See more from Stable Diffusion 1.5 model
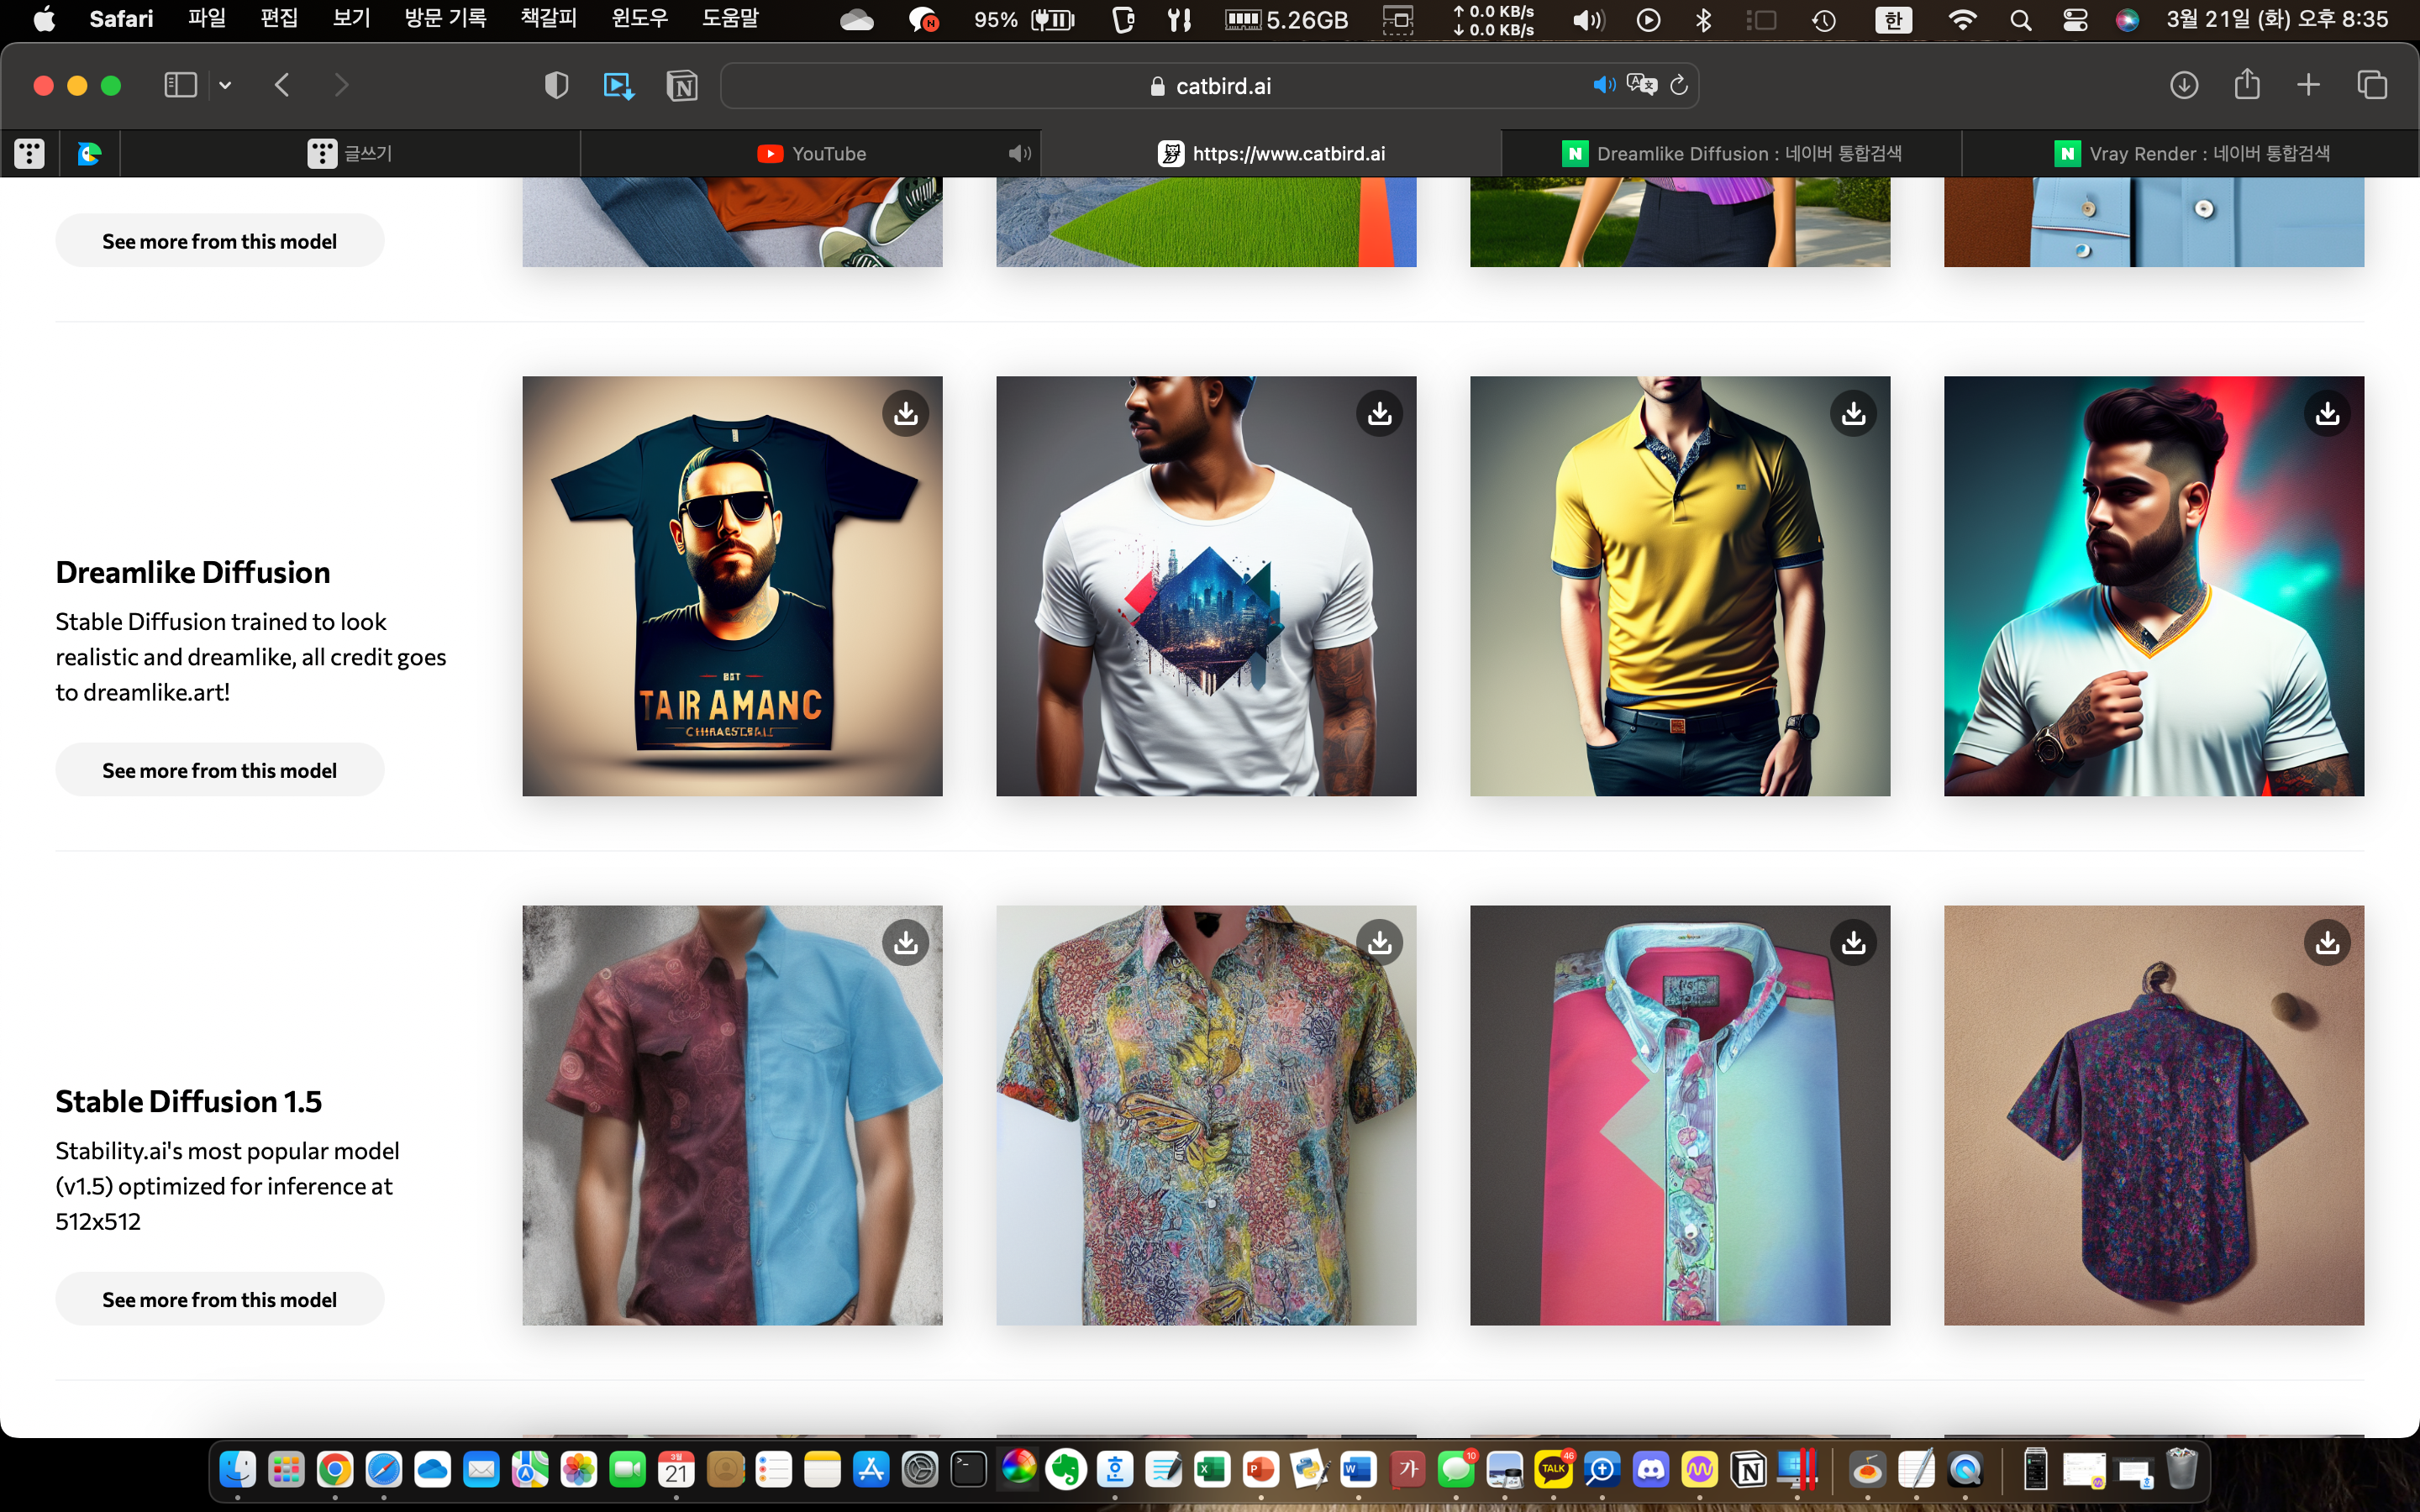Viewport: 2420px width, 1512px height. click(x=219, y=1299)
